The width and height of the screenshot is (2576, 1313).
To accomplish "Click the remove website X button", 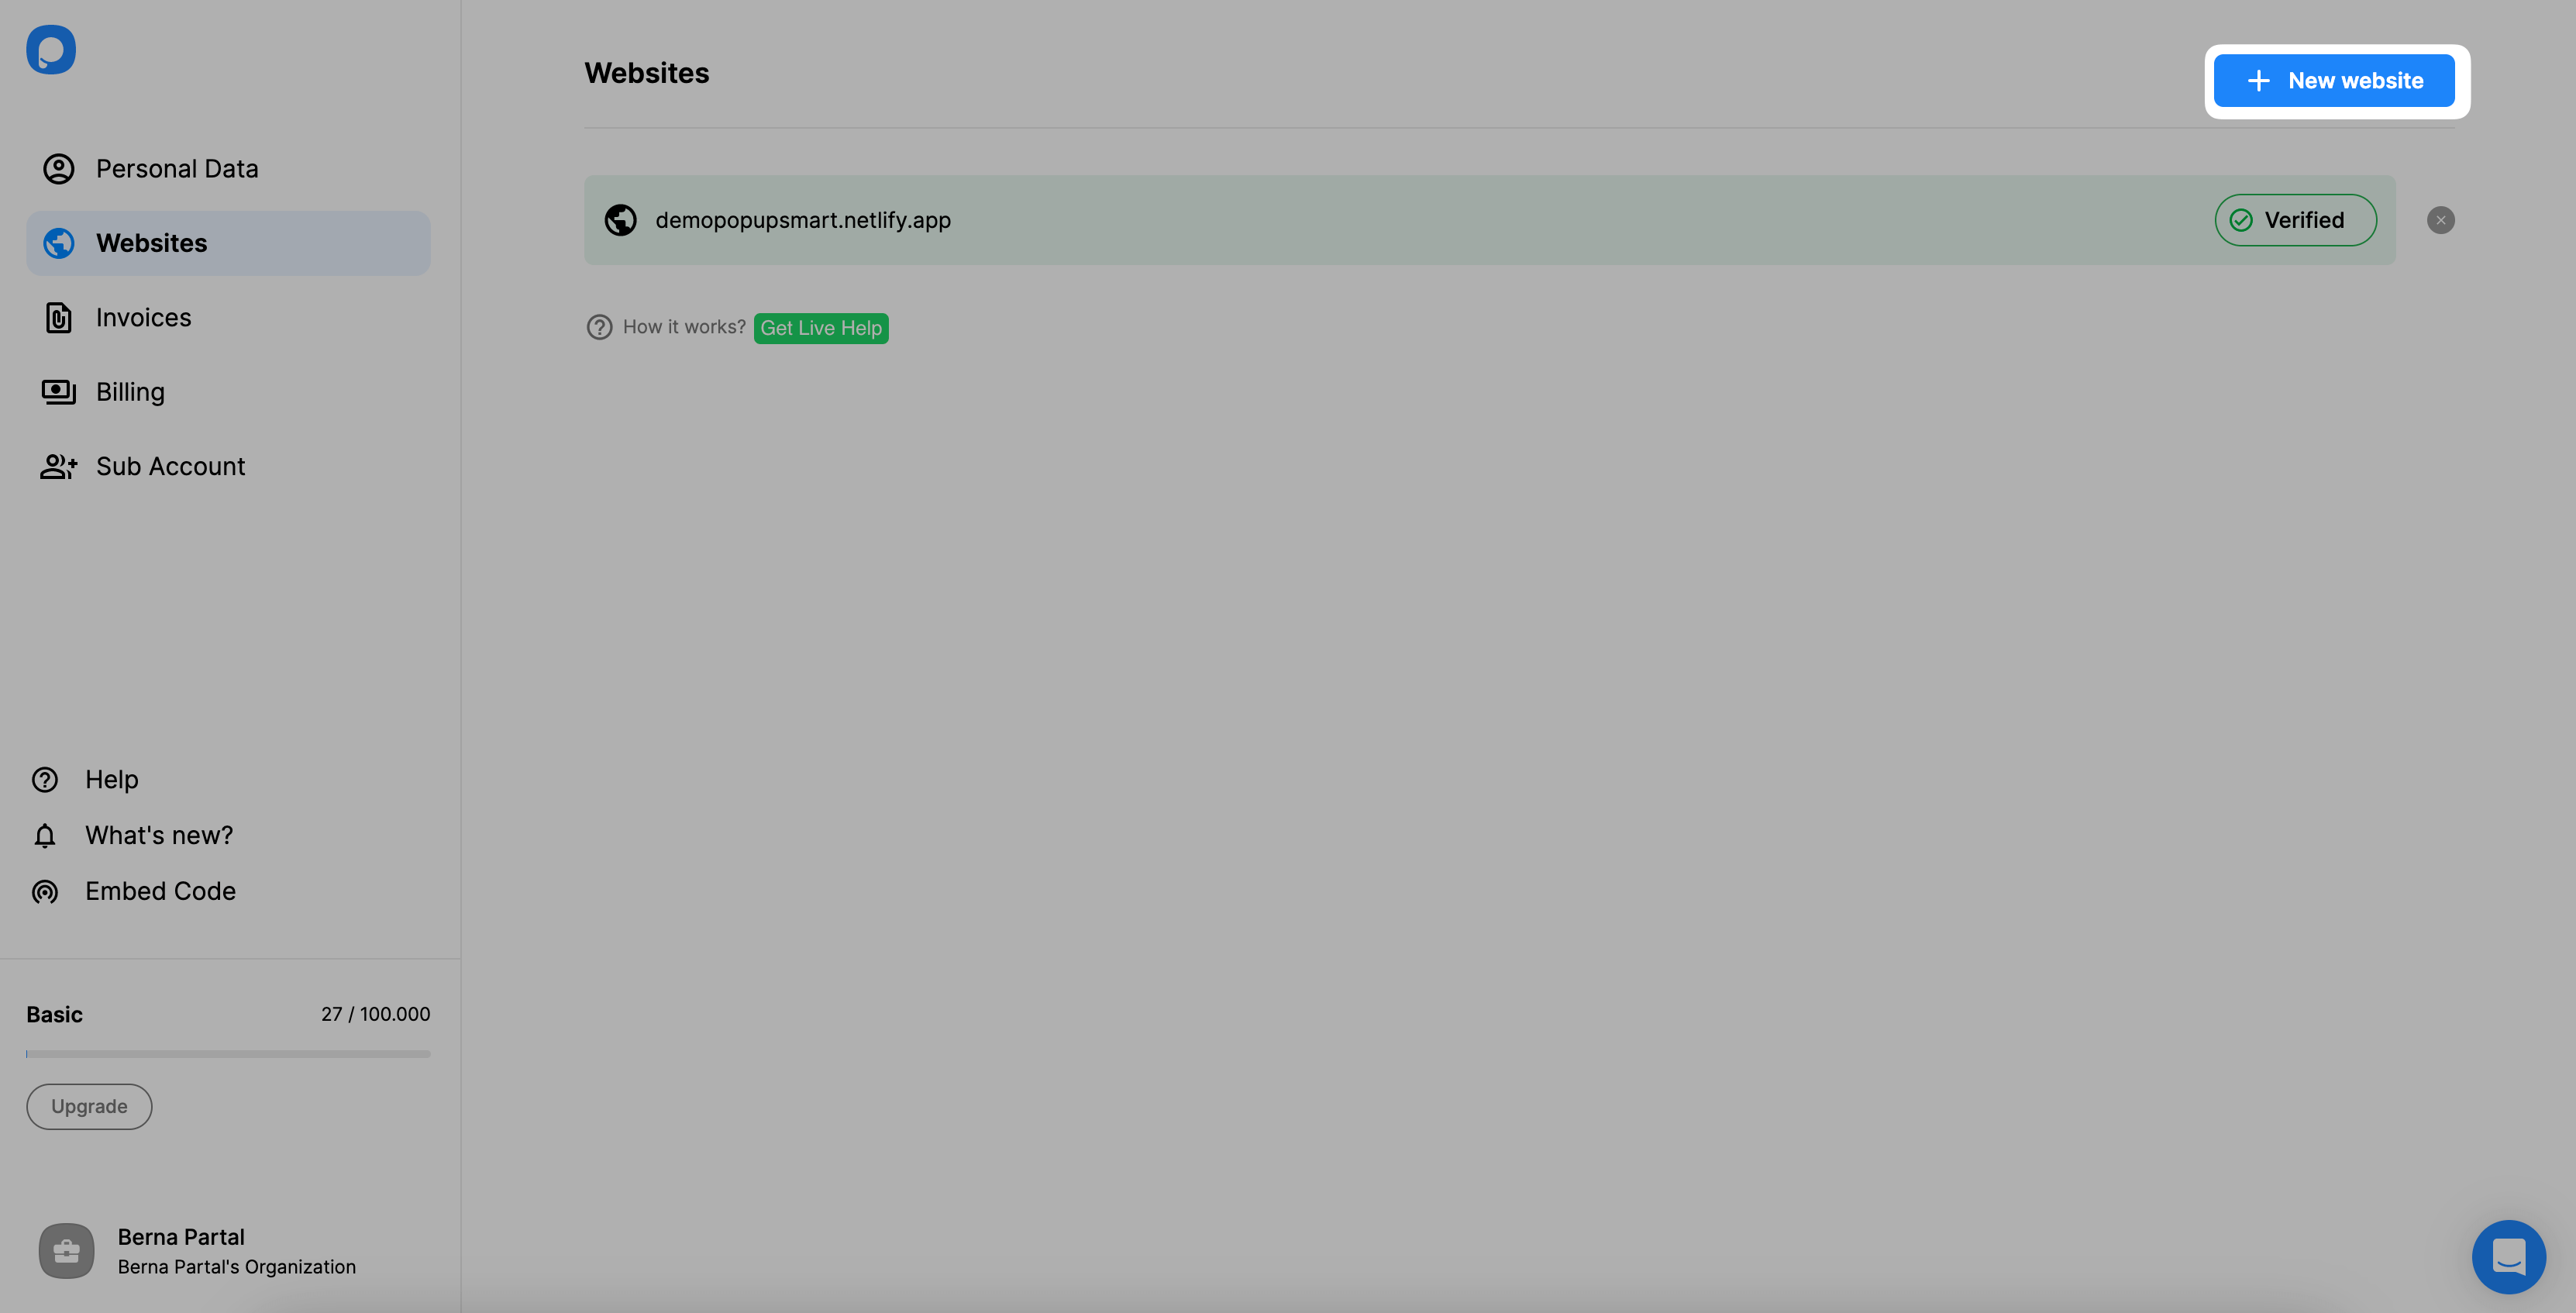I will (x=2440, y=219).
